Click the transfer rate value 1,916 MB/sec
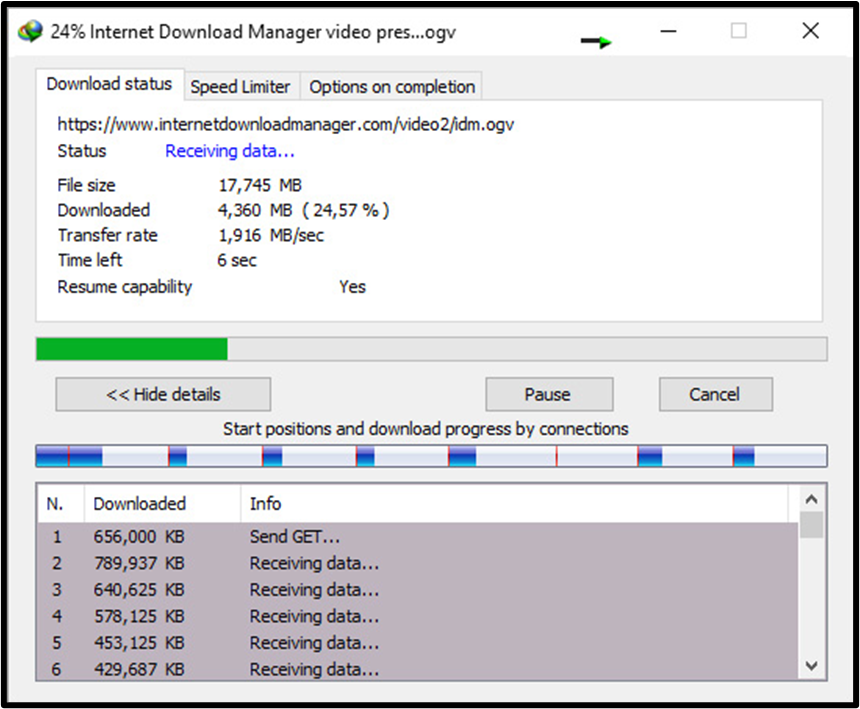Screen dimensions: 860x709 (271, 235)
